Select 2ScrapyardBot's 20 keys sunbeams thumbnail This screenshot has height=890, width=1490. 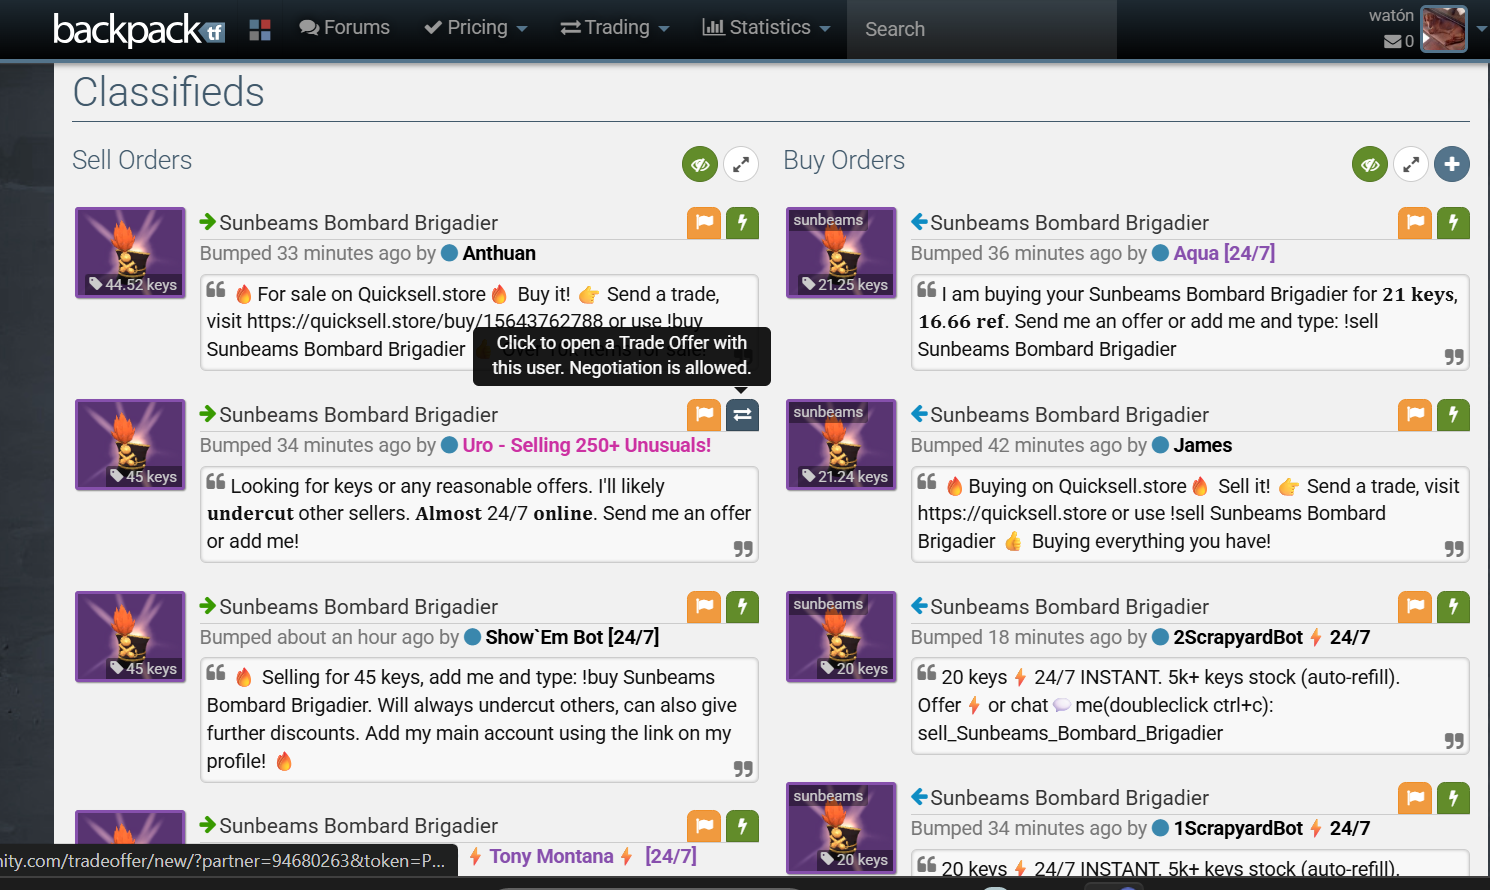click(841, 636)
